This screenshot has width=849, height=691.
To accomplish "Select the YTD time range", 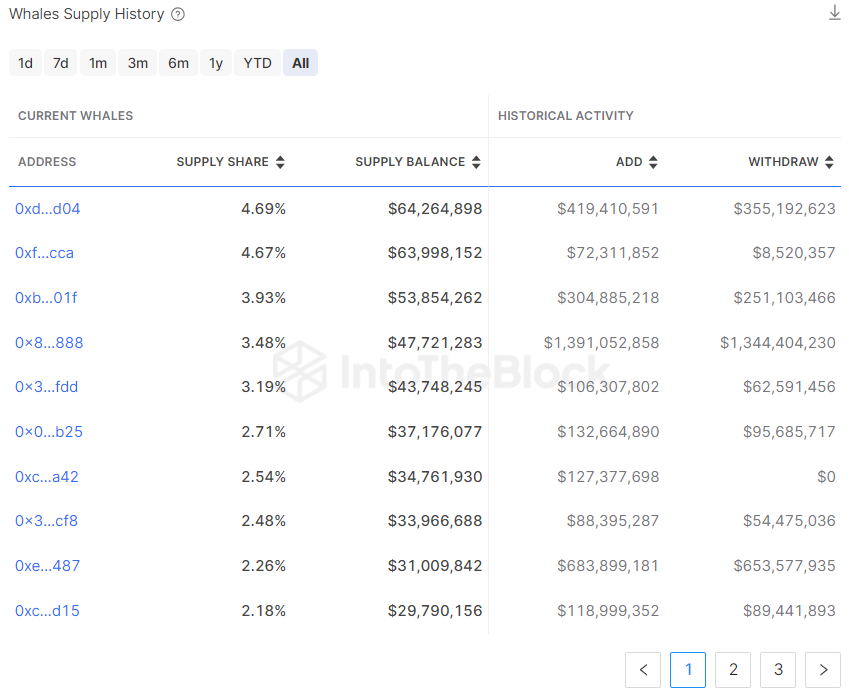I will click(x=257, y=63).
